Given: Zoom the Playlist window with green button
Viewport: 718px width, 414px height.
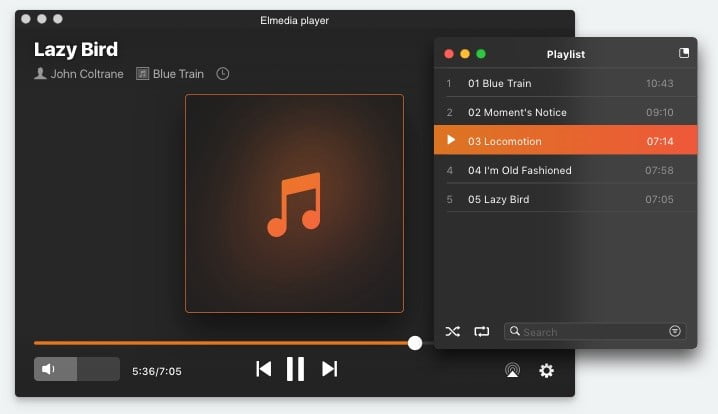Looking at the screenshot, I should pos(481,54).
